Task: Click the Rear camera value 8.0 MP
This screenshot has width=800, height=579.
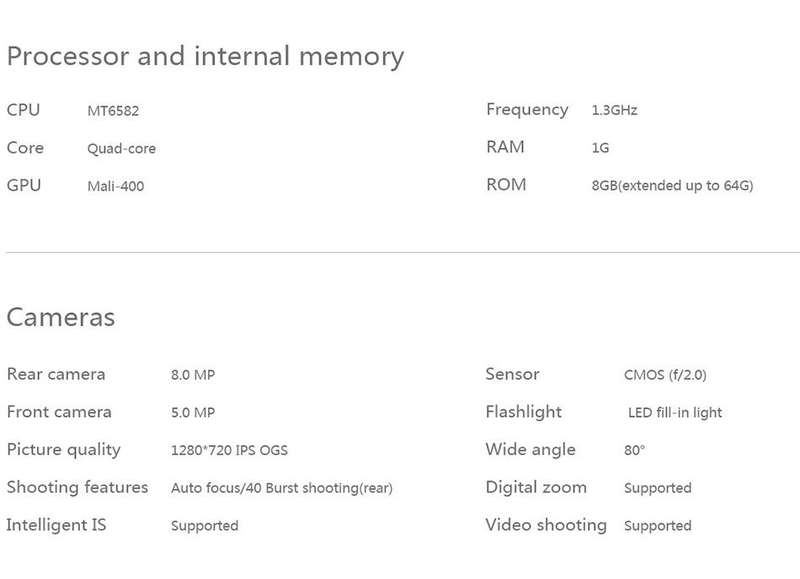Action: click(193, 375)
